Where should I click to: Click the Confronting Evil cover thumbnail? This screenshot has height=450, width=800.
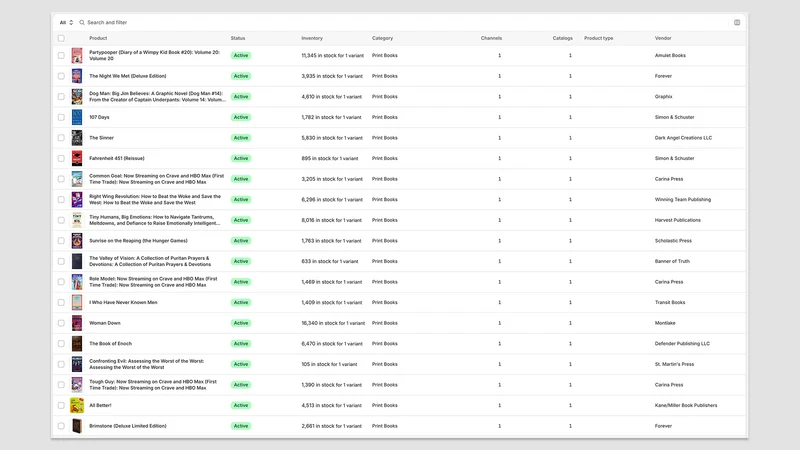point(77,364)
